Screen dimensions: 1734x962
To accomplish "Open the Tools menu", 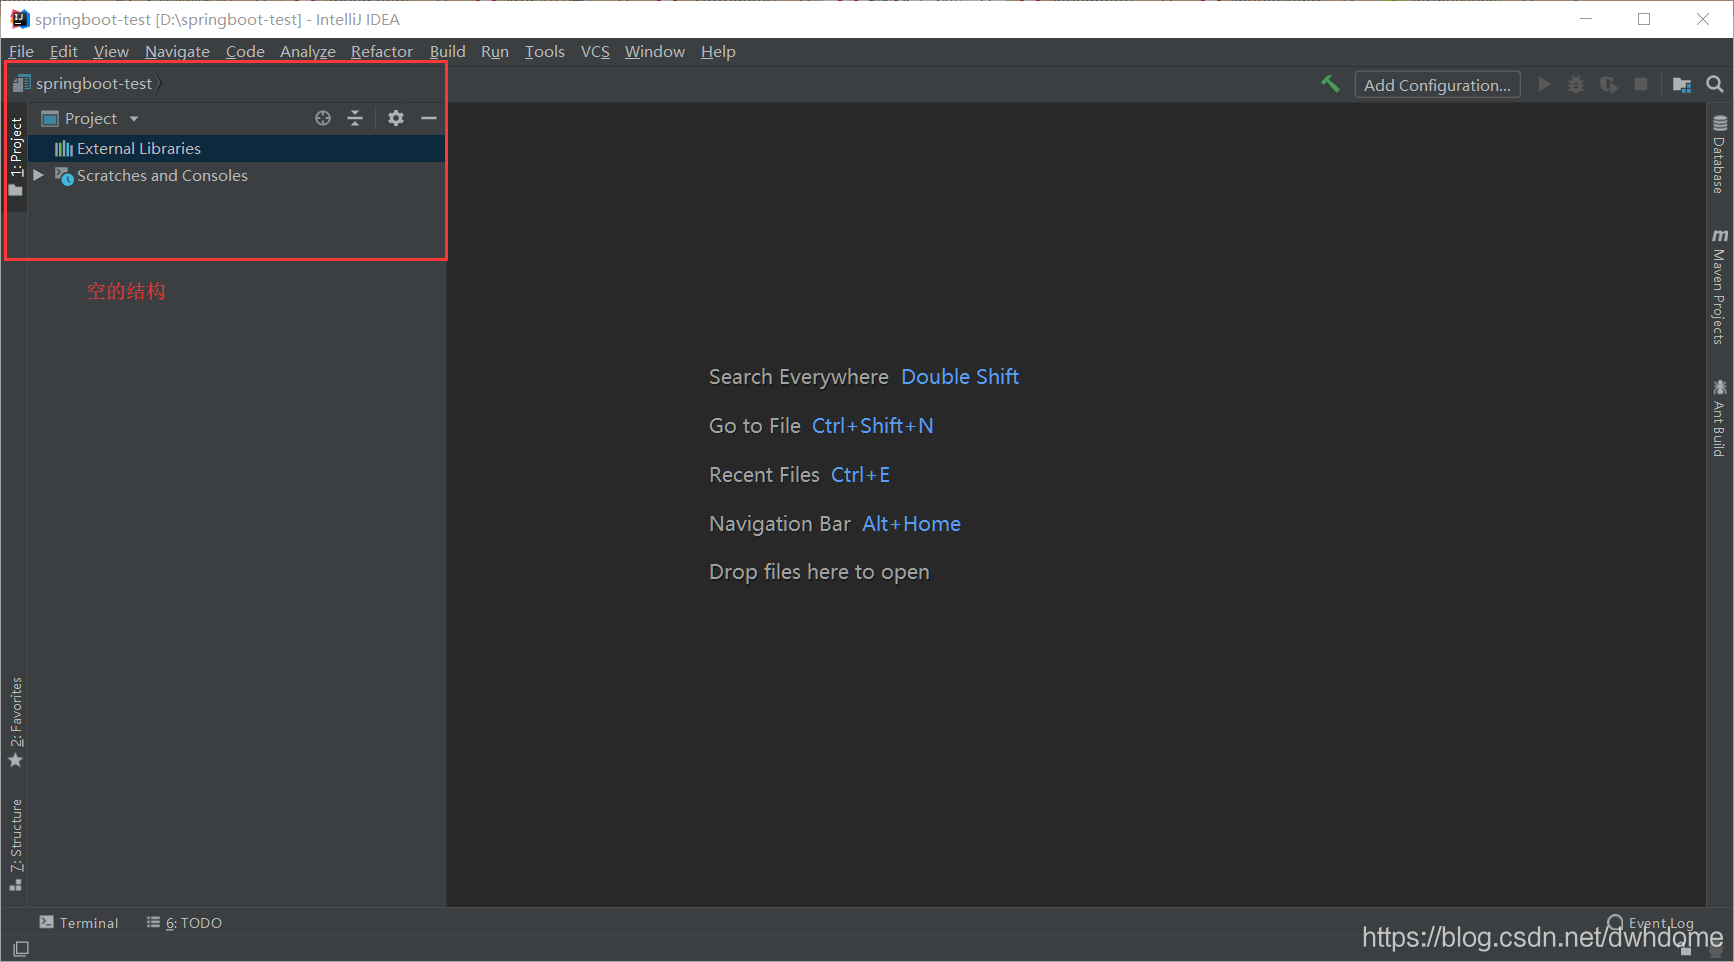I will (x=545, y=52).
